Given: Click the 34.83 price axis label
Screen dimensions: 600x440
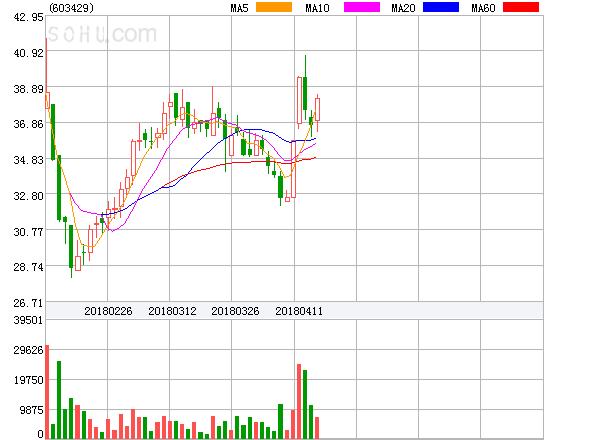Looking at the screenshot, I should point(28,160).
